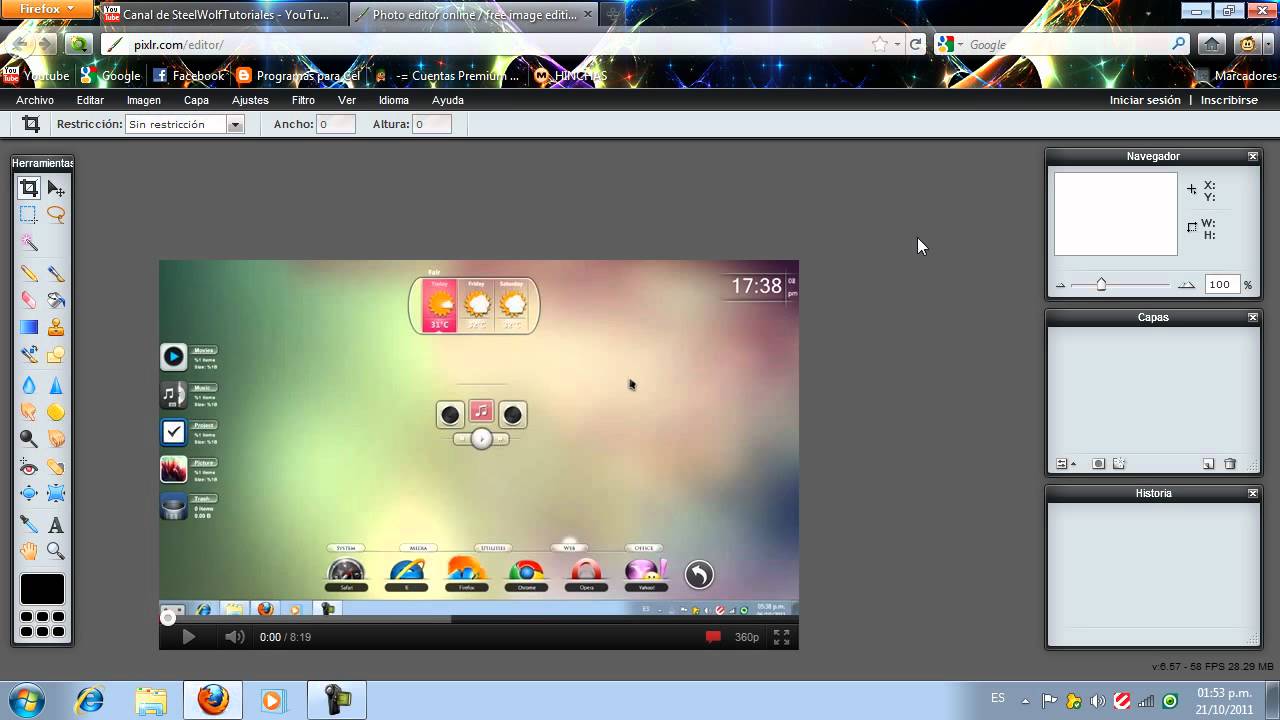Open the Marcadores bookmarks menu
The width and height of the screenshot is (1280, 720).
(1235, 76)
